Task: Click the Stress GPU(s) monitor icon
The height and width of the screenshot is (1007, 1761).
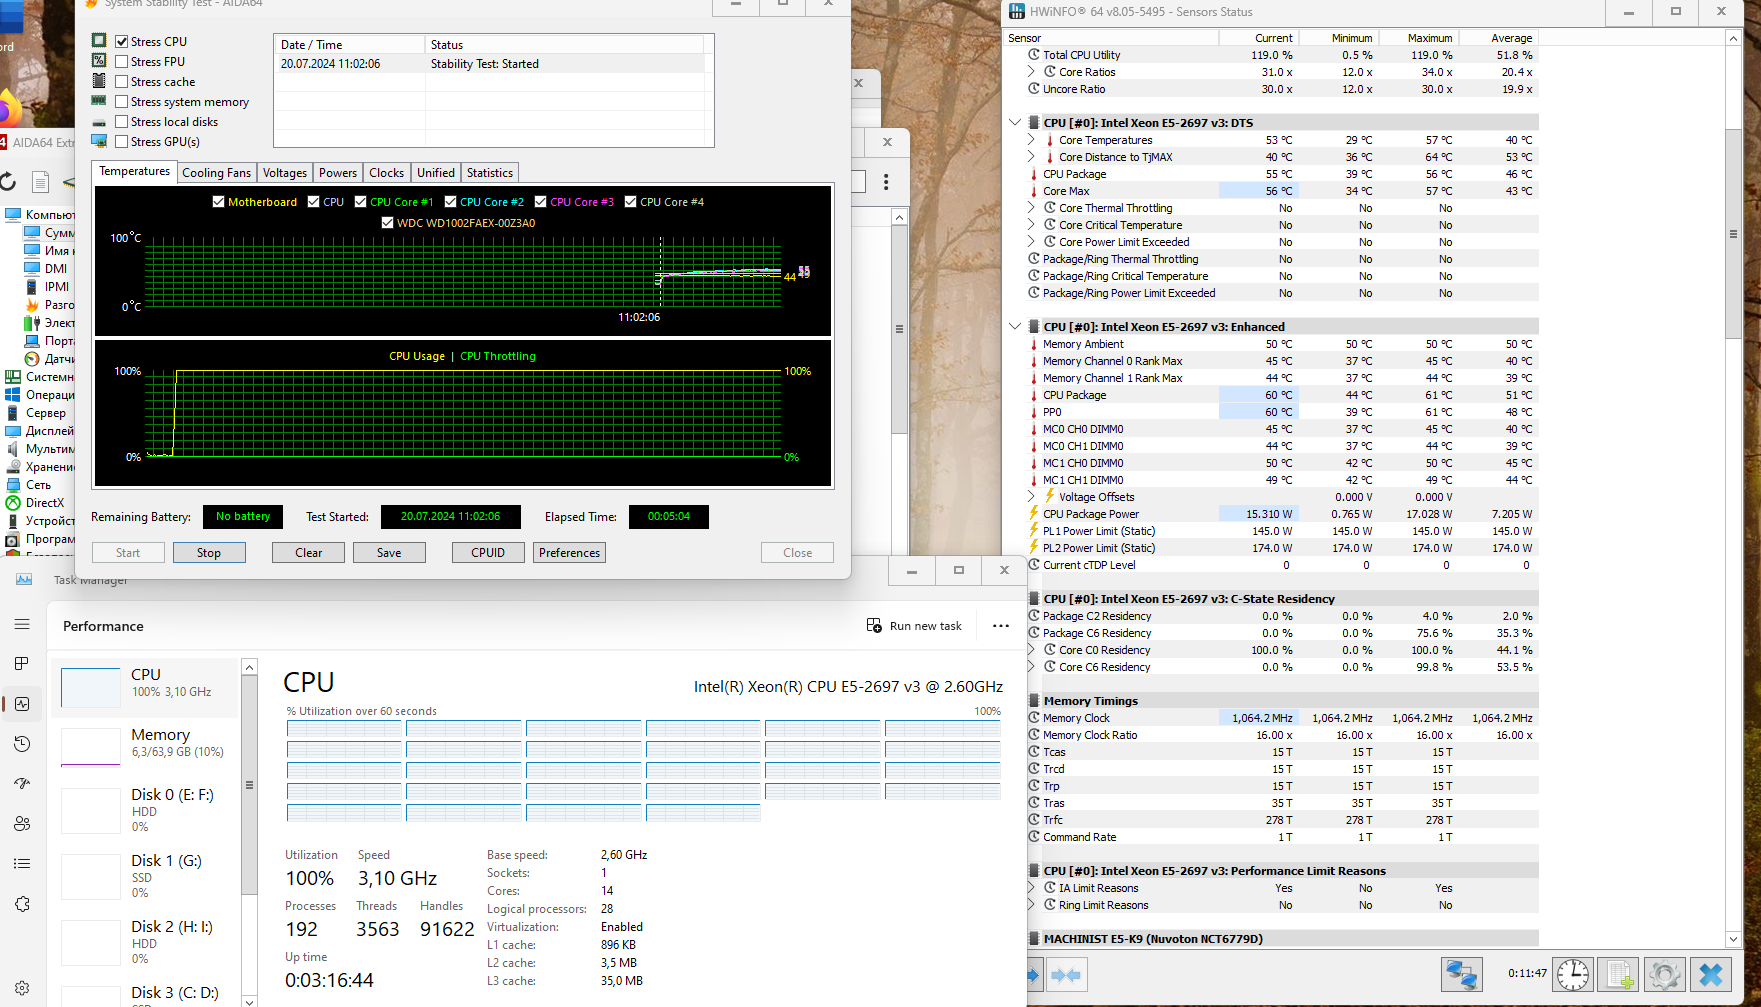Action: pyautogui.click(x=99, y=141)
